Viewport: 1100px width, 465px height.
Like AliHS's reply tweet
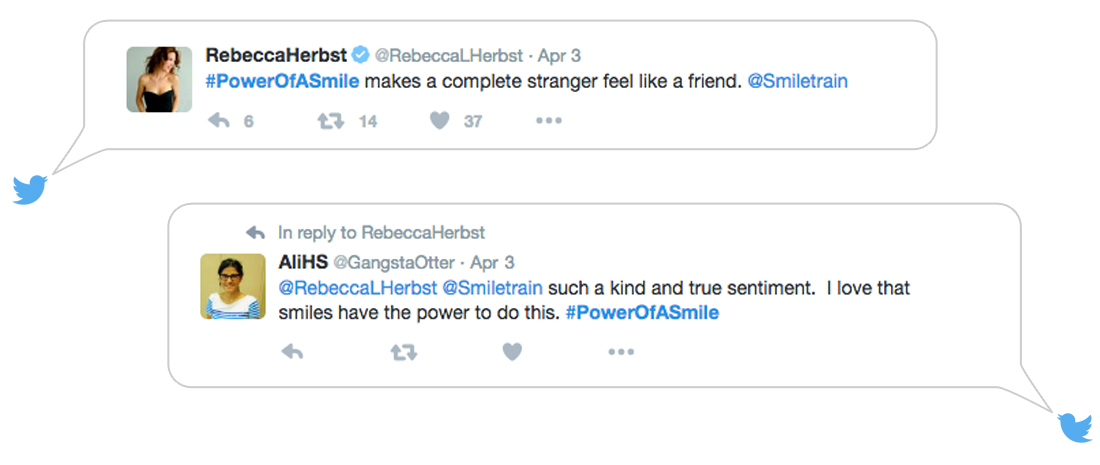click(512, 352)
